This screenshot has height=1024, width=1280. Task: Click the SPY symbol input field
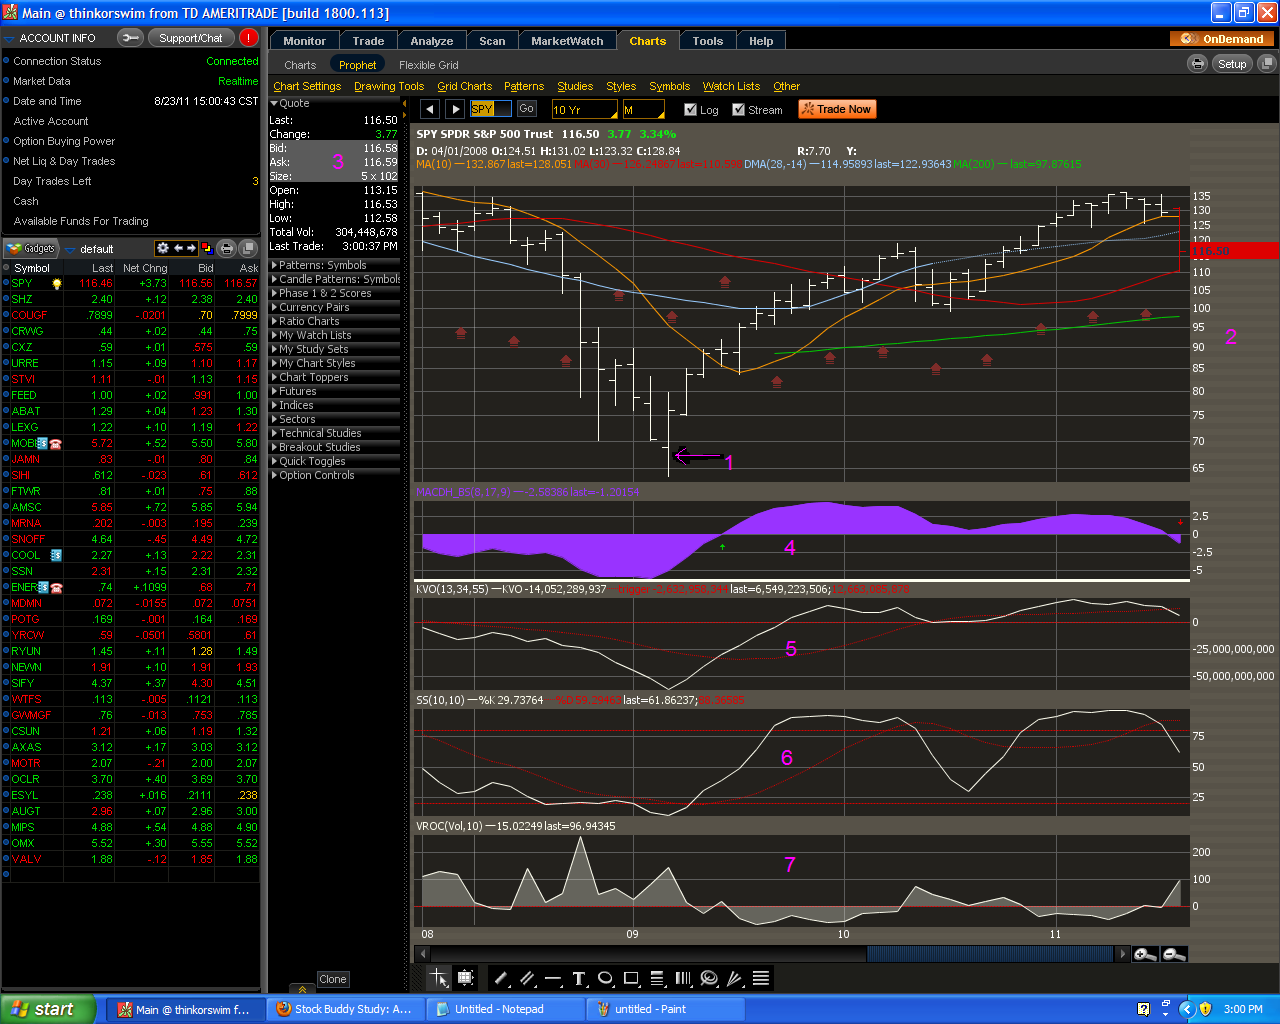click(490, 109)
